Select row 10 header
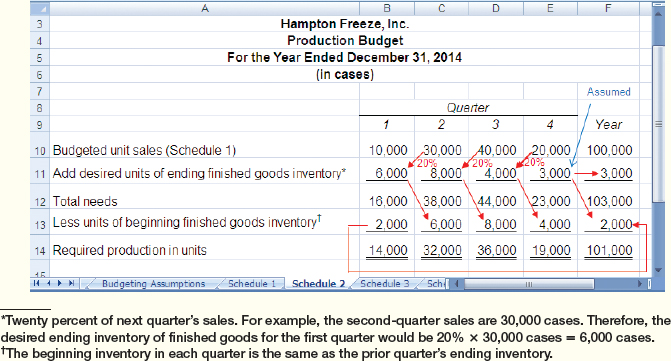Viewport: 671px width, 361px height. click(x=40, y=145)
